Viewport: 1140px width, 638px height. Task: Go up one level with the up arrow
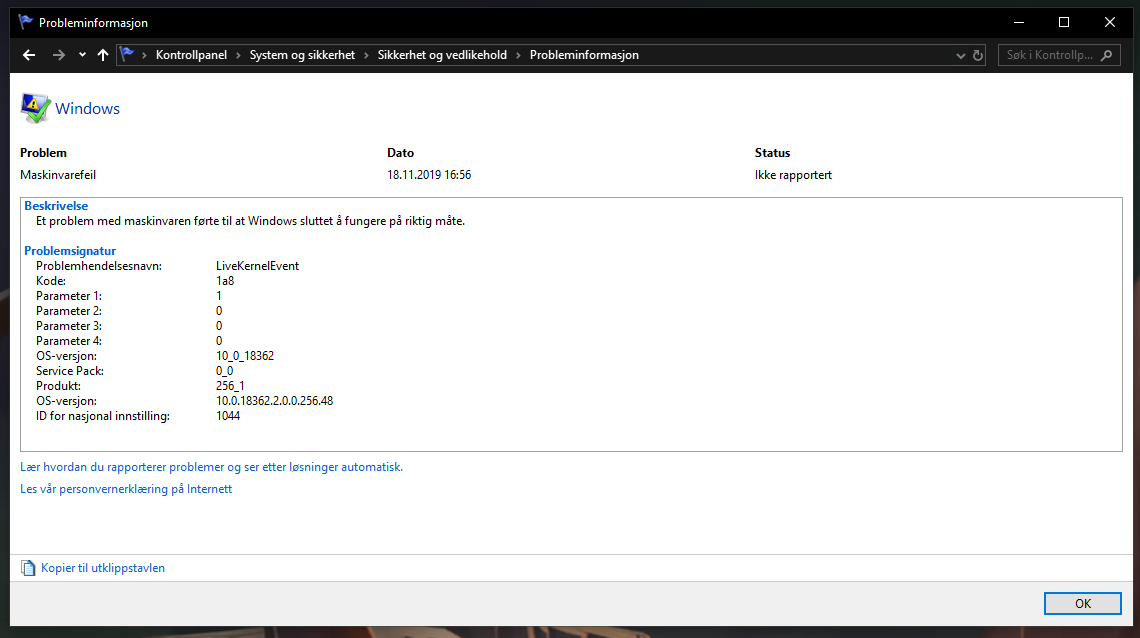(x=103, y=55)
